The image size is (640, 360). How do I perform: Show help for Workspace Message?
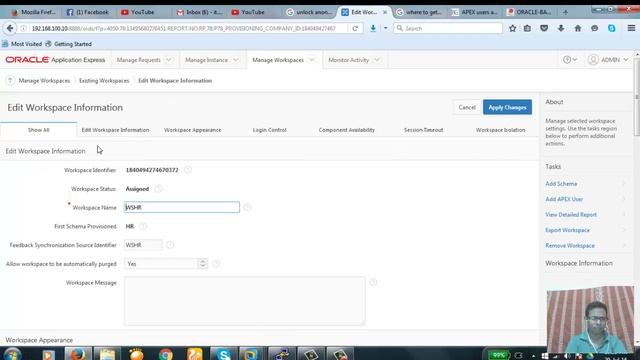(373, 282)
